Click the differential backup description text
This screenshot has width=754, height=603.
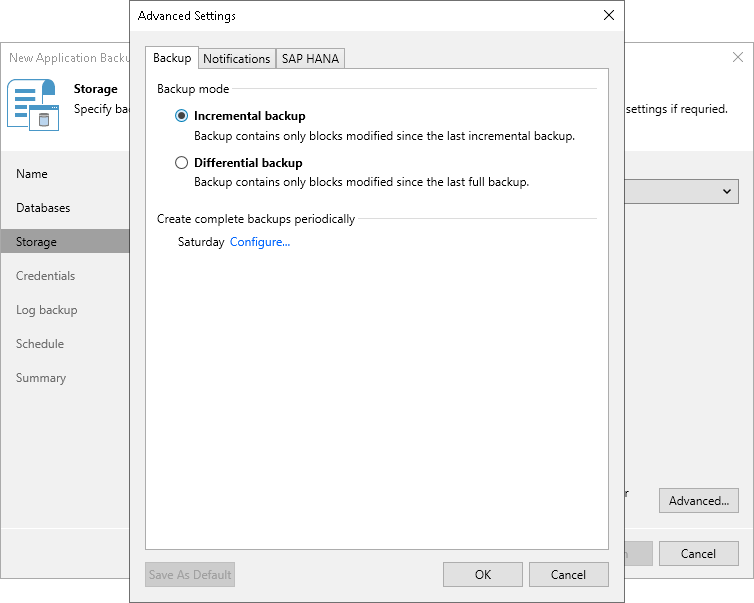(361, 182)
